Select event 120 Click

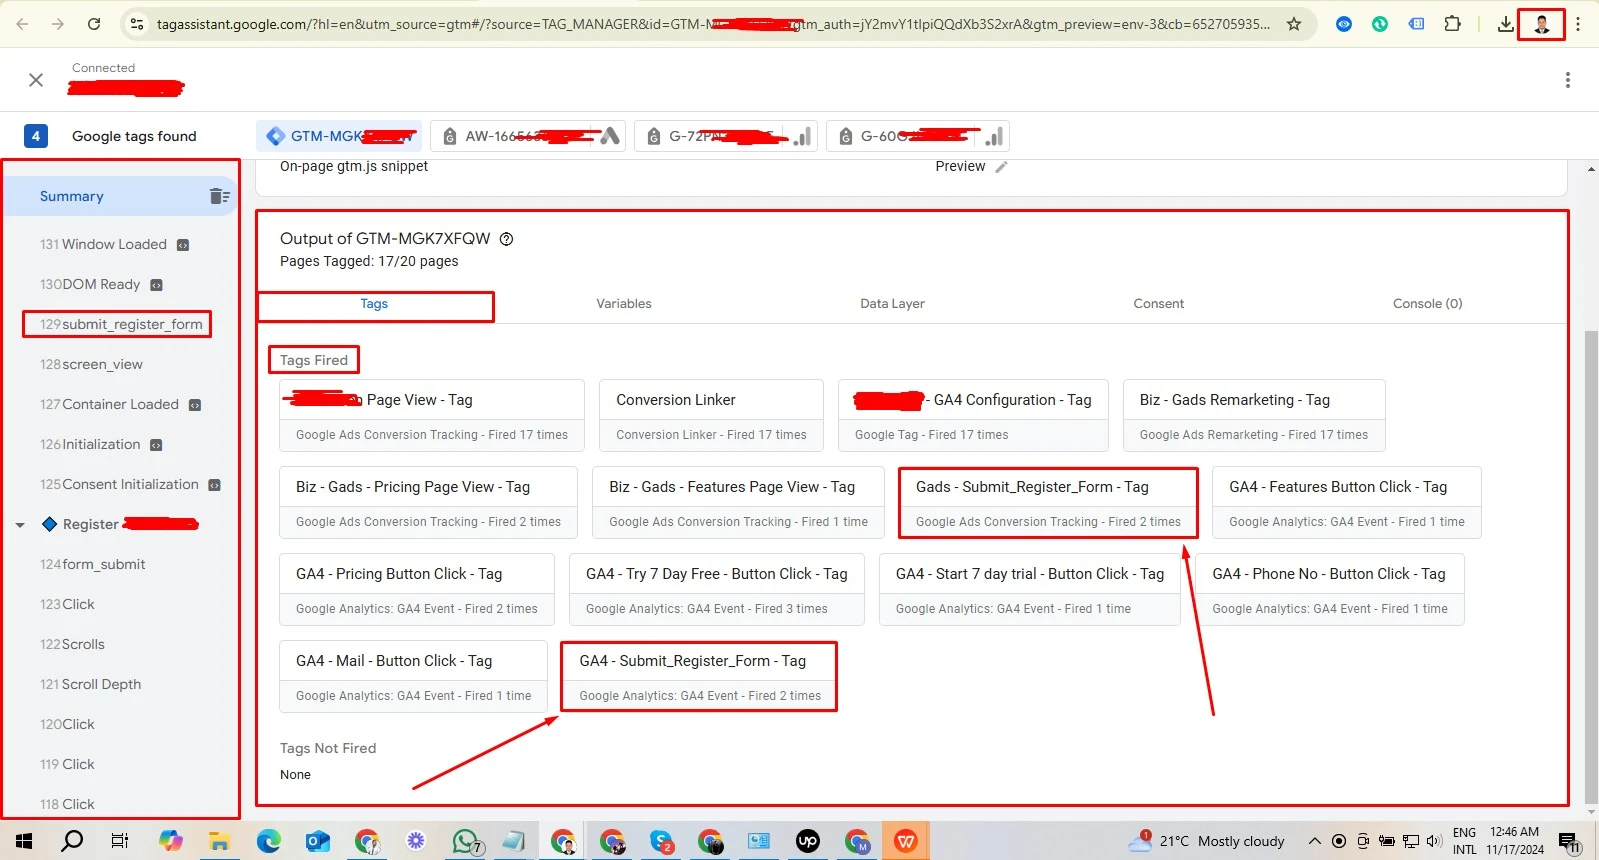(x=67, y=725)
